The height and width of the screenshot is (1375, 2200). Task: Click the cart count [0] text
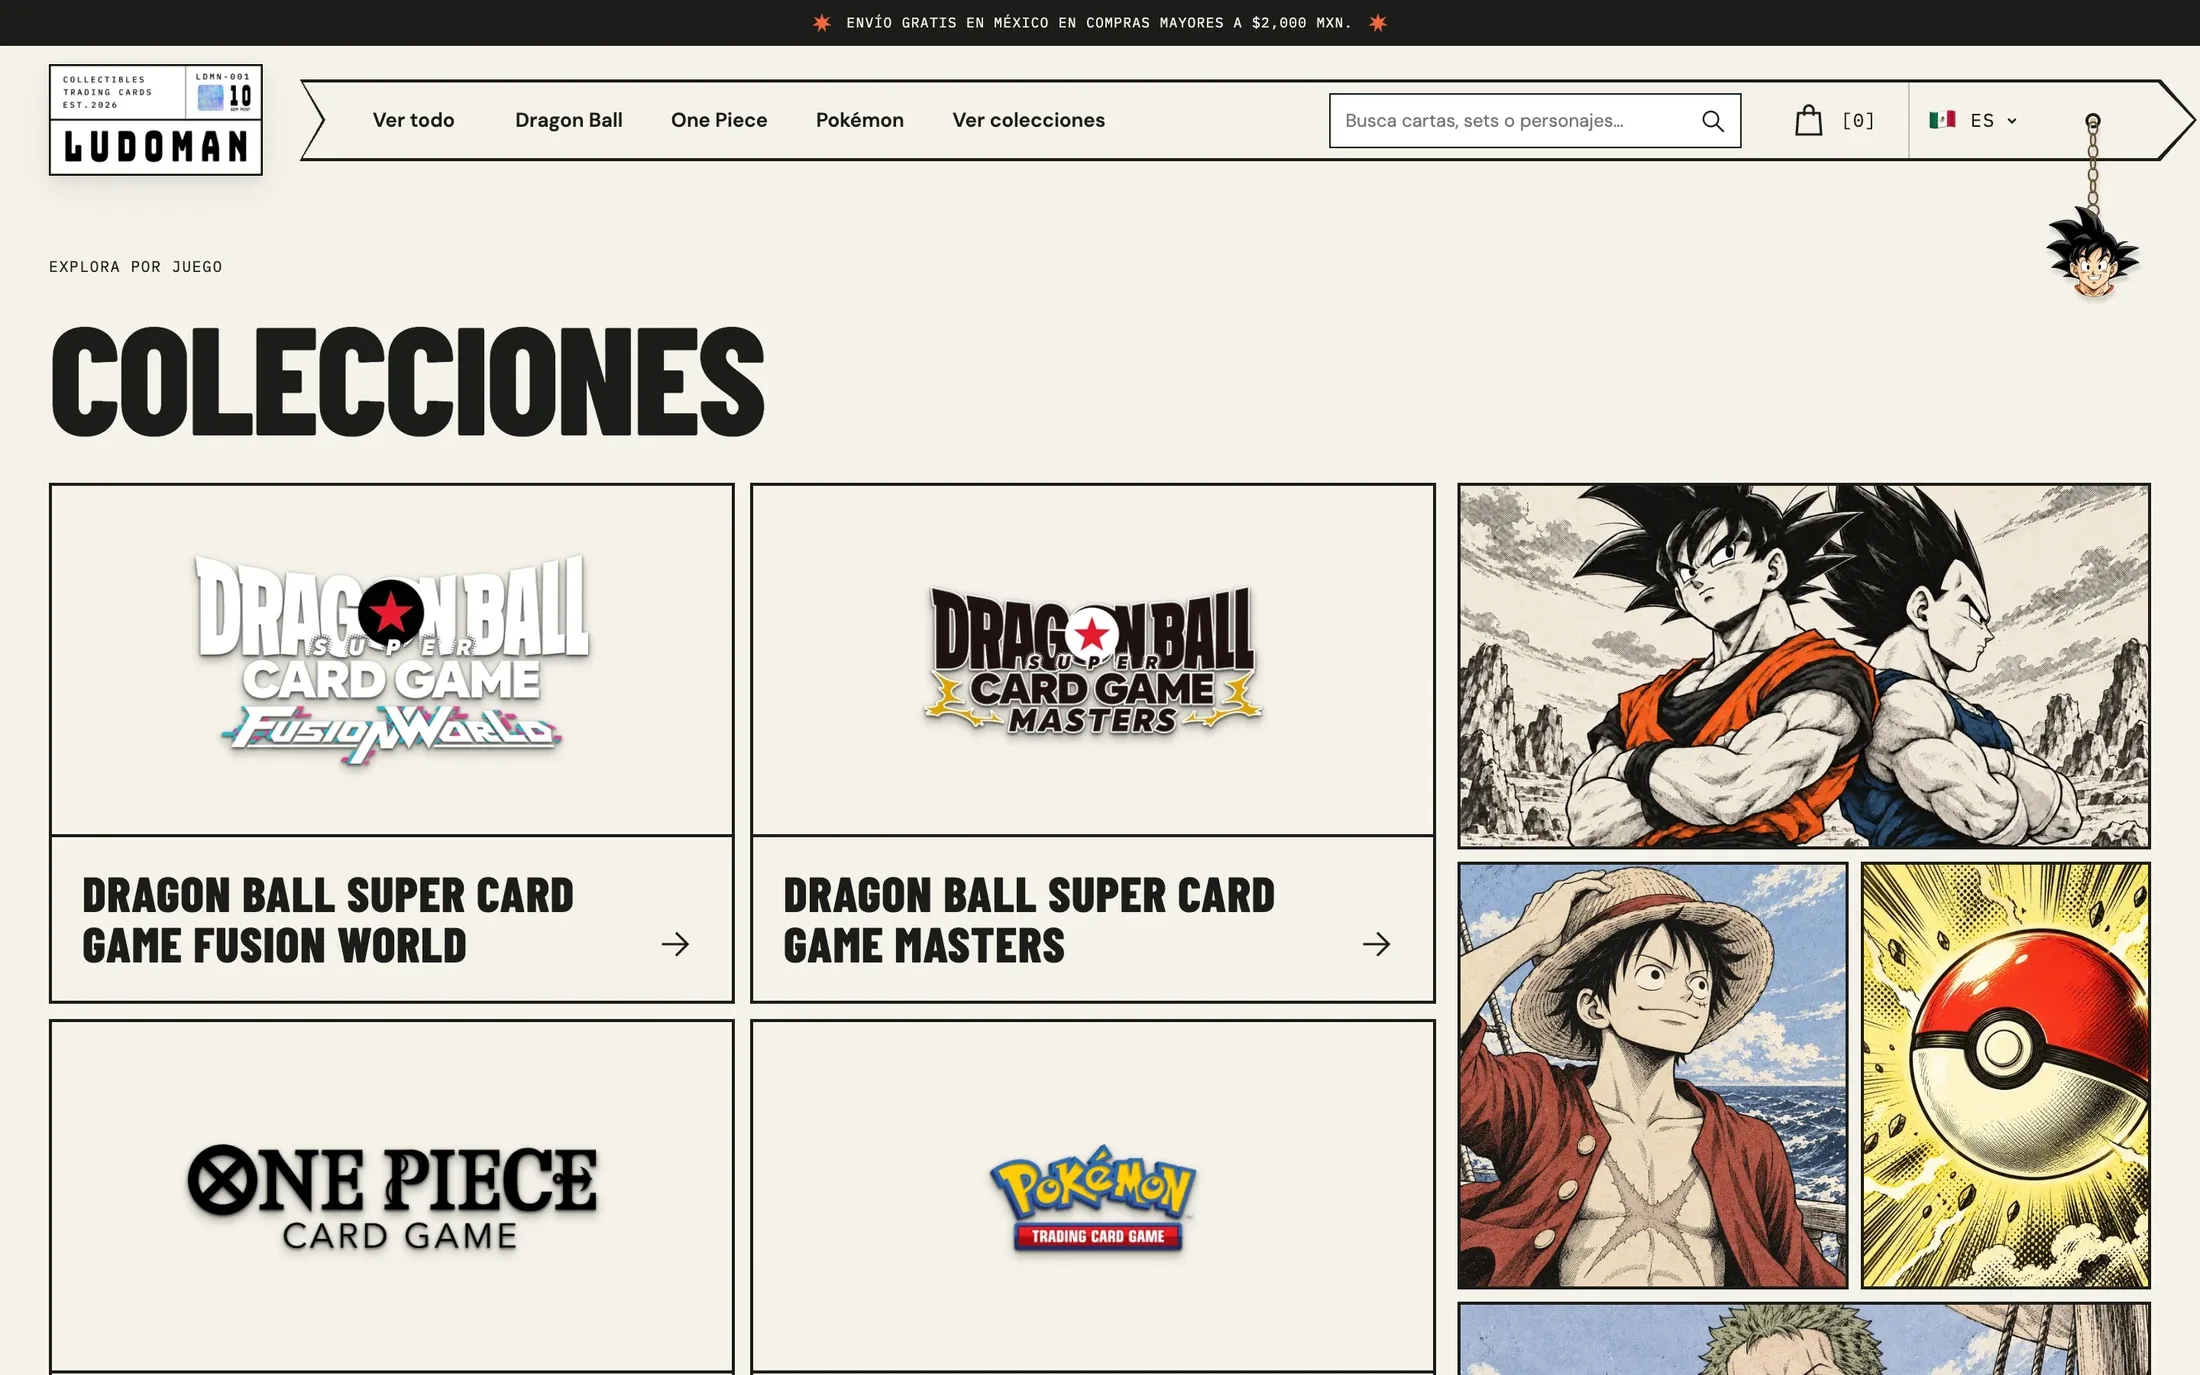click(x=1858, y=120)
